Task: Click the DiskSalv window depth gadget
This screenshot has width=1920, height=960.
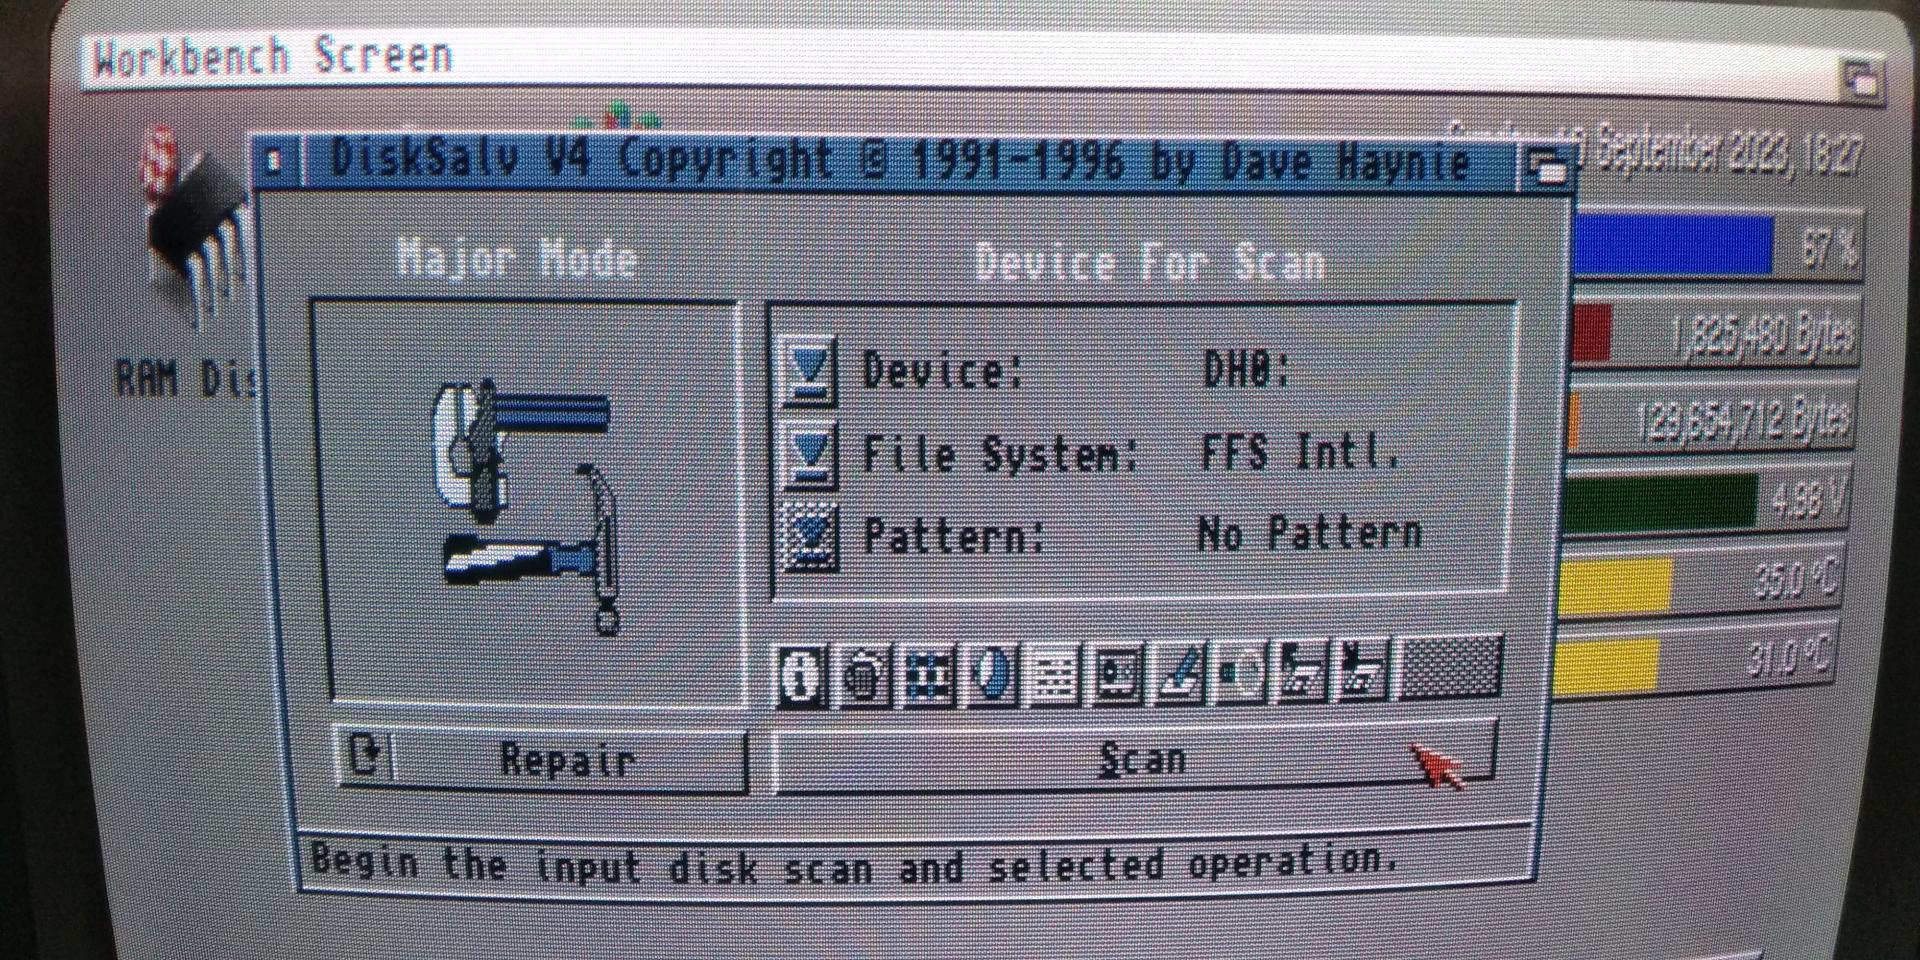Action: 1546,166
